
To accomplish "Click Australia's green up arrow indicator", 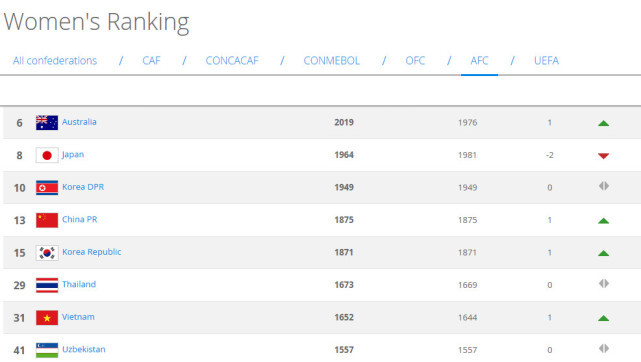I will pyautogui.click(x=603, y=123).
